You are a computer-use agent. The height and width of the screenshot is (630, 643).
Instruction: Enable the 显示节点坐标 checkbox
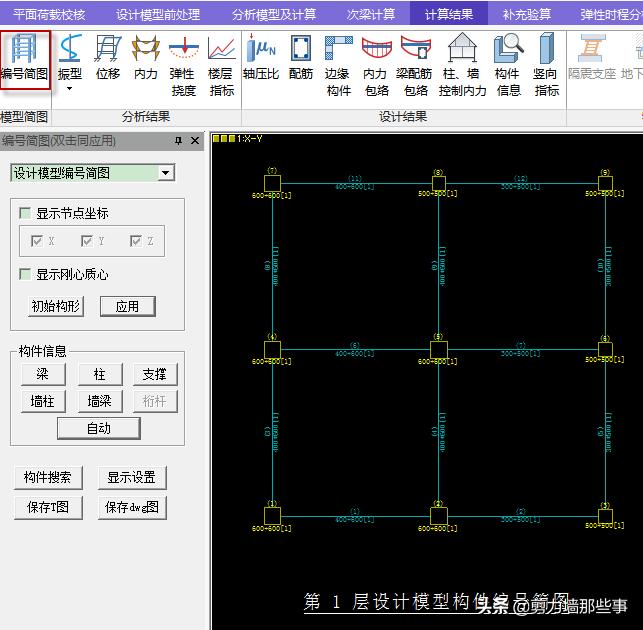[26, 214]
